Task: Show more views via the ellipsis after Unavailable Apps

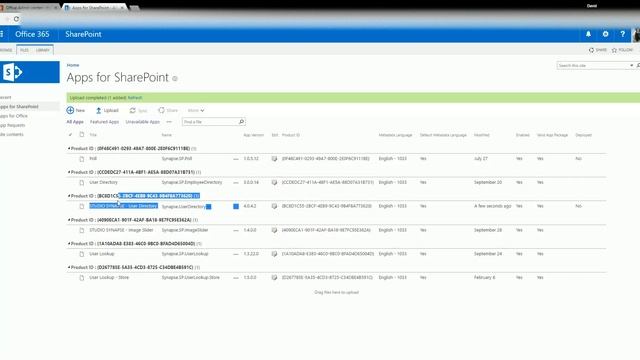Action: coord(169,122)
